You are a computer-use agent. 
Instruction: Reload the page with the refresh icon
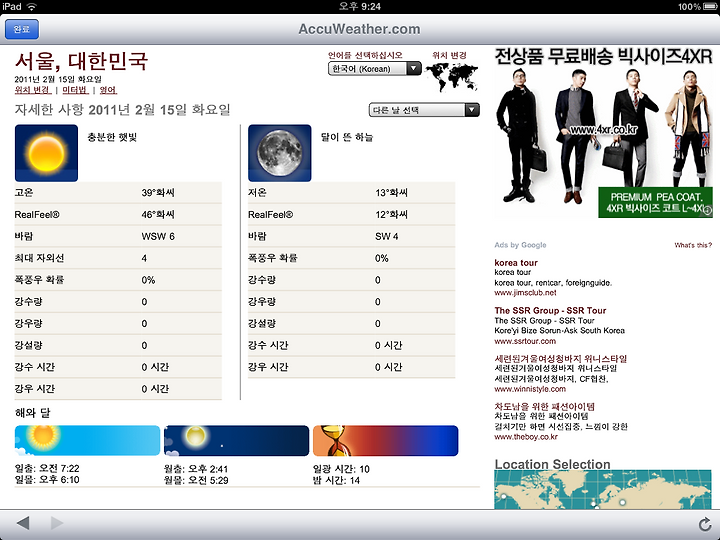[704, 524]
